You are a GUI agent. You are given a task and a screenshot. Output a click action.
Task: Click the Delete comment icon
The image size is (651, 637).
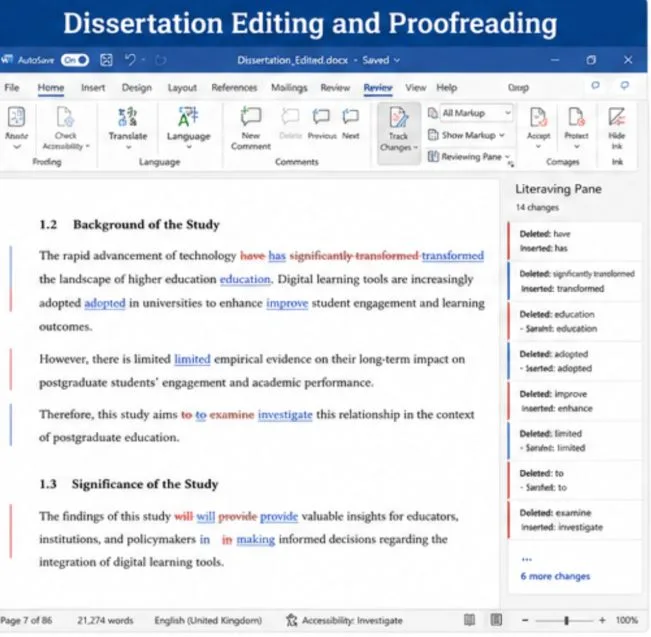click(x=290, y=116)
